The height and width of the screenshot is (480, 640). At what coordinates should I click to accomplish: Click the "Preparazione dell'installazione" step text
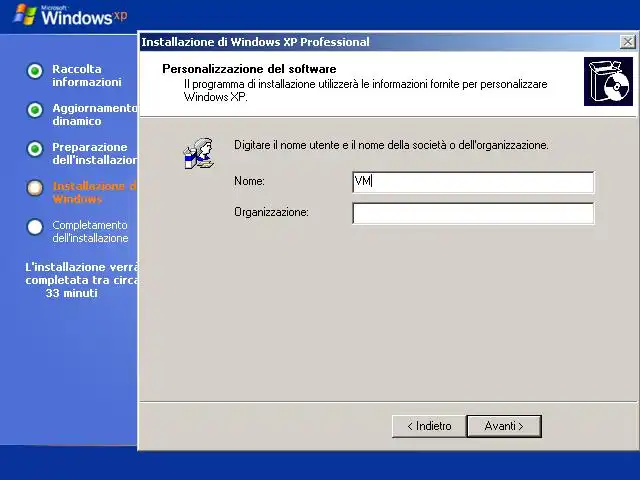click(x=95, y=153)
